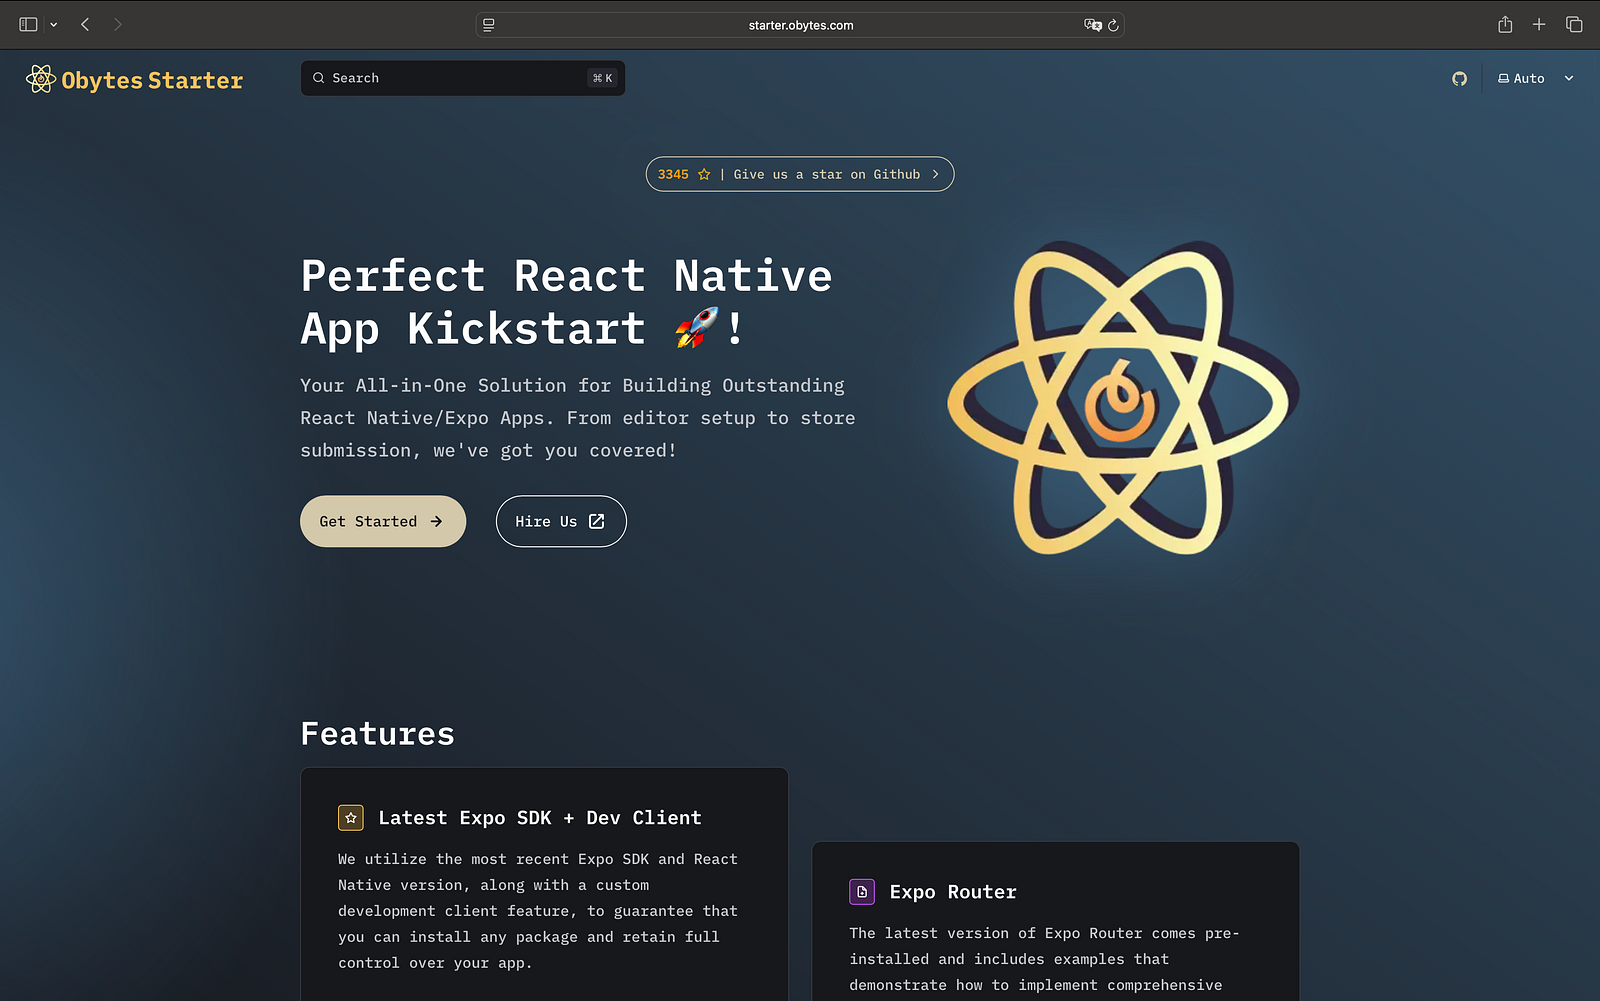The height and width of the screenshot is (1001, 1600).
Task: Click the external-link icon inside the Hire Us button
Action: 596,521
